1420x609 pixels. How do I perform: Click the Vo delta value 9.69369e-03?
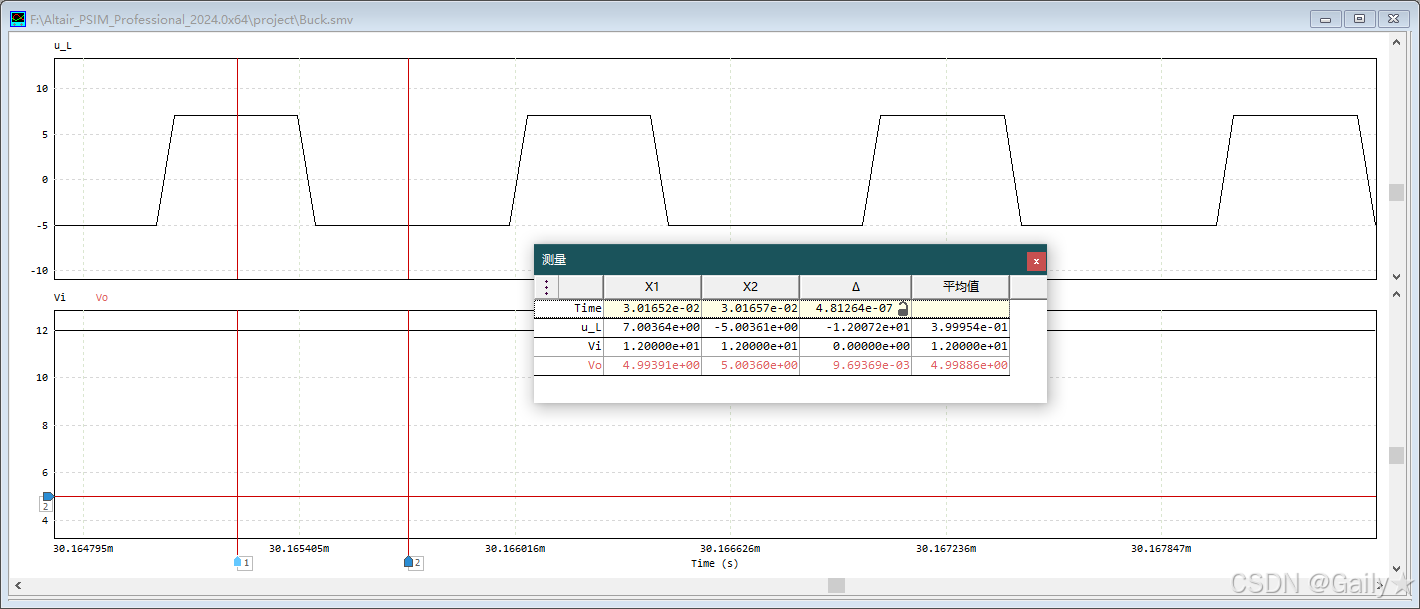coord(871,365)
